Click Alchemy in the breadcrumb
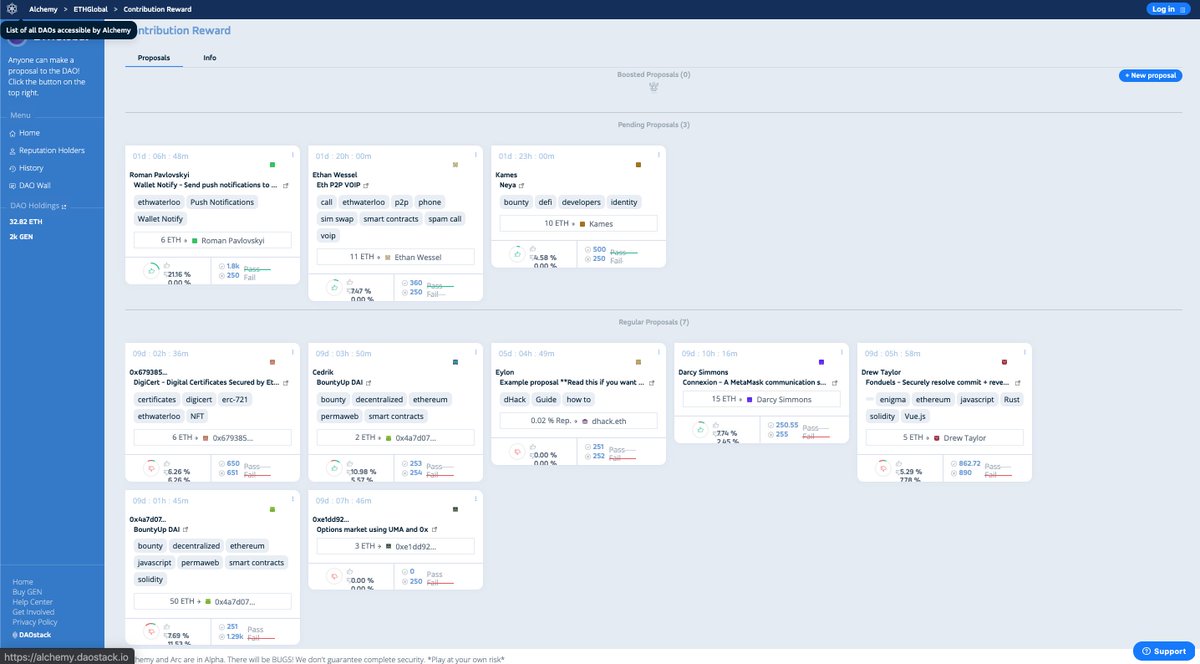This screenshot has width=1200, height=664. 43,9
